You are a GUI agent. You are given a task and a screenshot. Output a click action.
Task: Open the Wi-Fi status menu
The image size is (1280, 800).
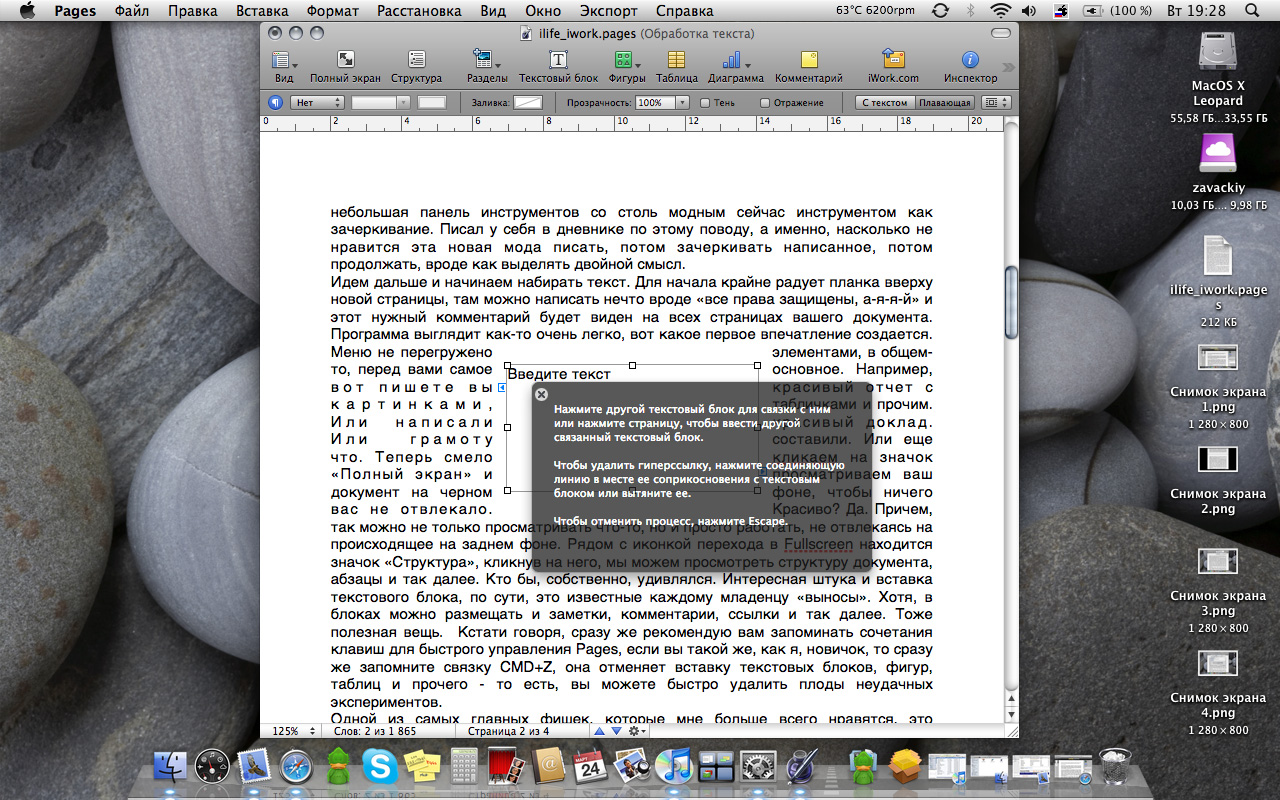tap(1000, 10)
